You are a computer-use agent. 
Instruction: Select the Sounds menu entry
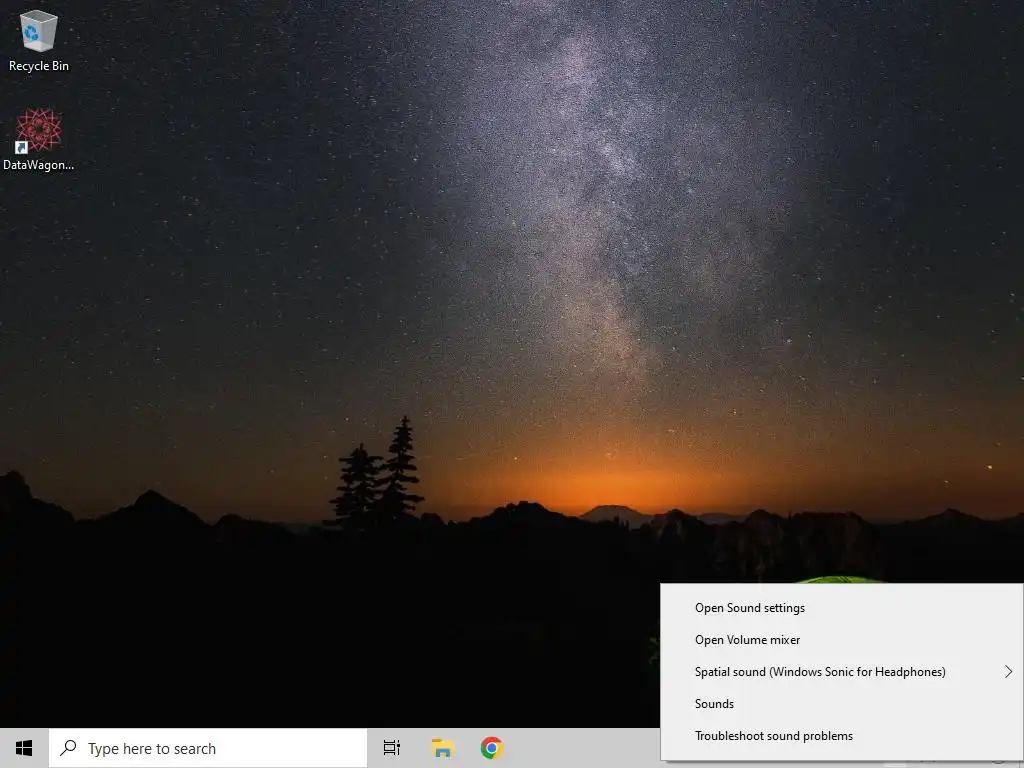[842, 704]
